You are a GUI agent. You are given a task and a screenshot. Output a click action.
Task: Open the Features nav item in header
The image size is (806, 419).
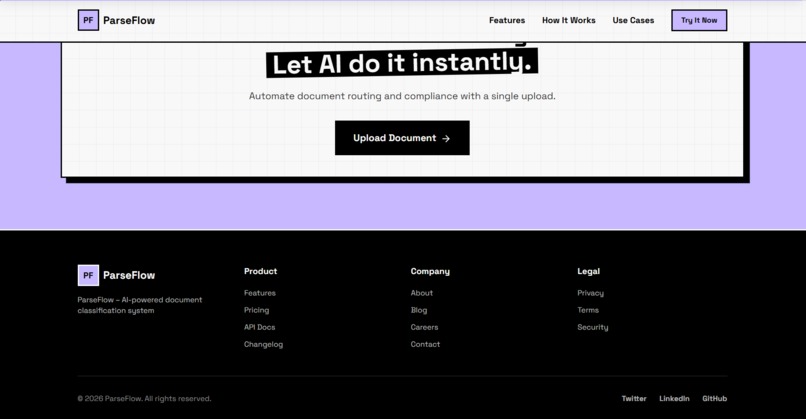(507, 20)
